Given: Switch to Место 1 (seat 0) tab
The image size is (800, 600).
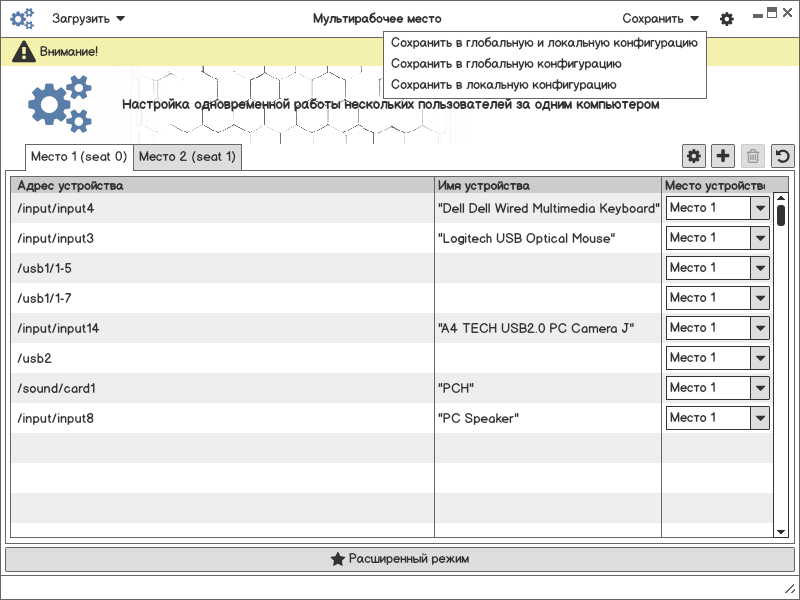Looking at the screenshot, I should point(79,157).
